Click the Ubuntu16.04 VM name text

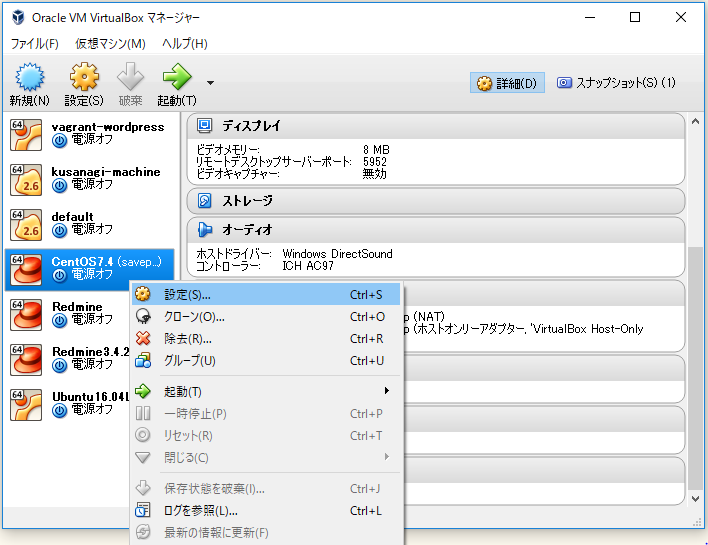91,396
